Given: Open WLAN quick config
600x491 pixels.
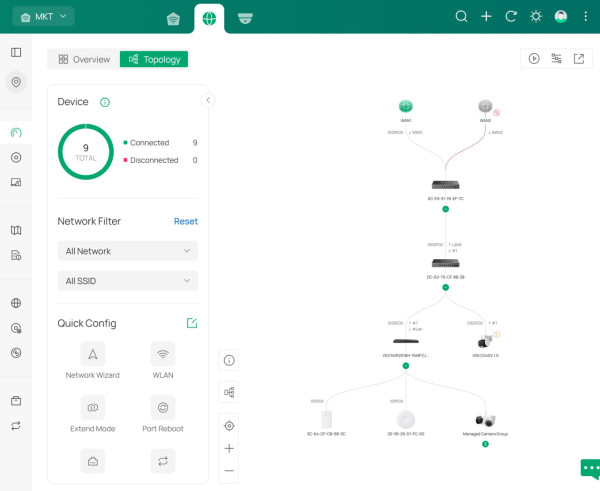Looking at the screenshot, I should (x=162, y=354).
